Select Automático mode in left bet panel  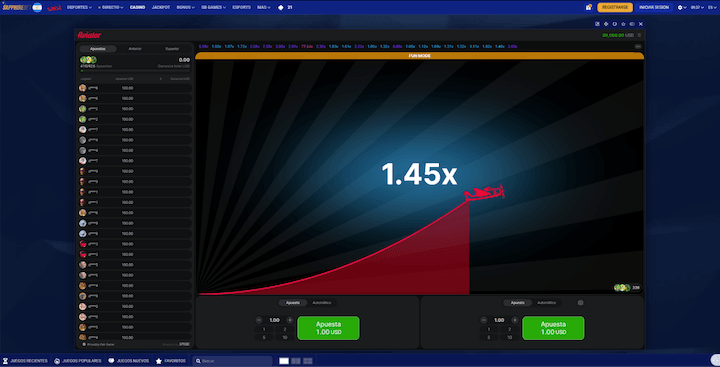click(321, 303)
